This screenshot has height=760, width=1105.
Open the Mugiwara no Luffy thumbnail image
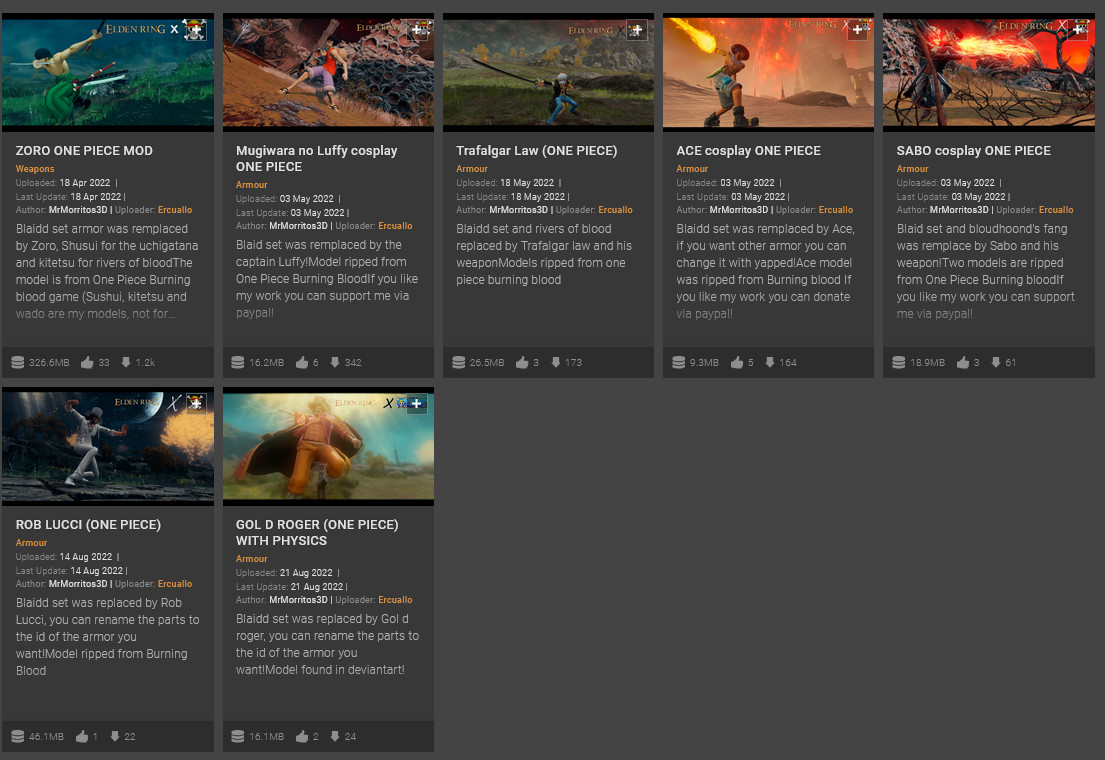point(328,72)
